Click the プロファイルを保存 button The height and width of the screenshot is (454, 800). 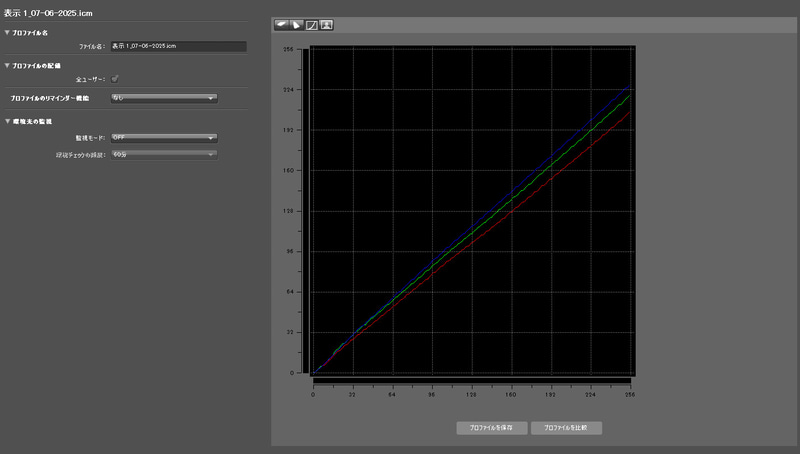click(492, 428)
